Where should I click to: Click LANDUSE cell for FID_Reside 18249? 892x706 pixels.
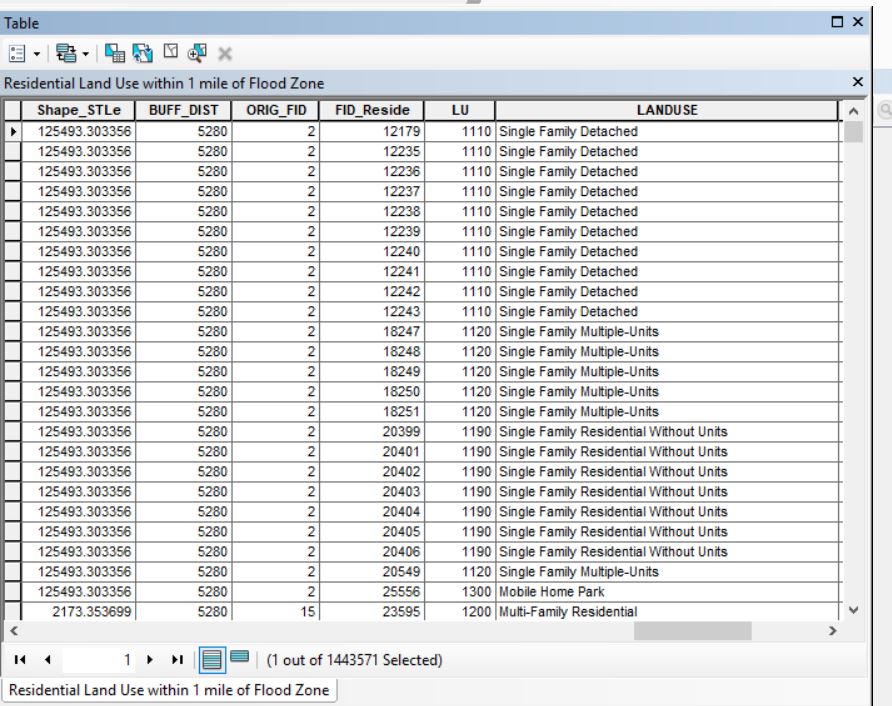[667, 371]
